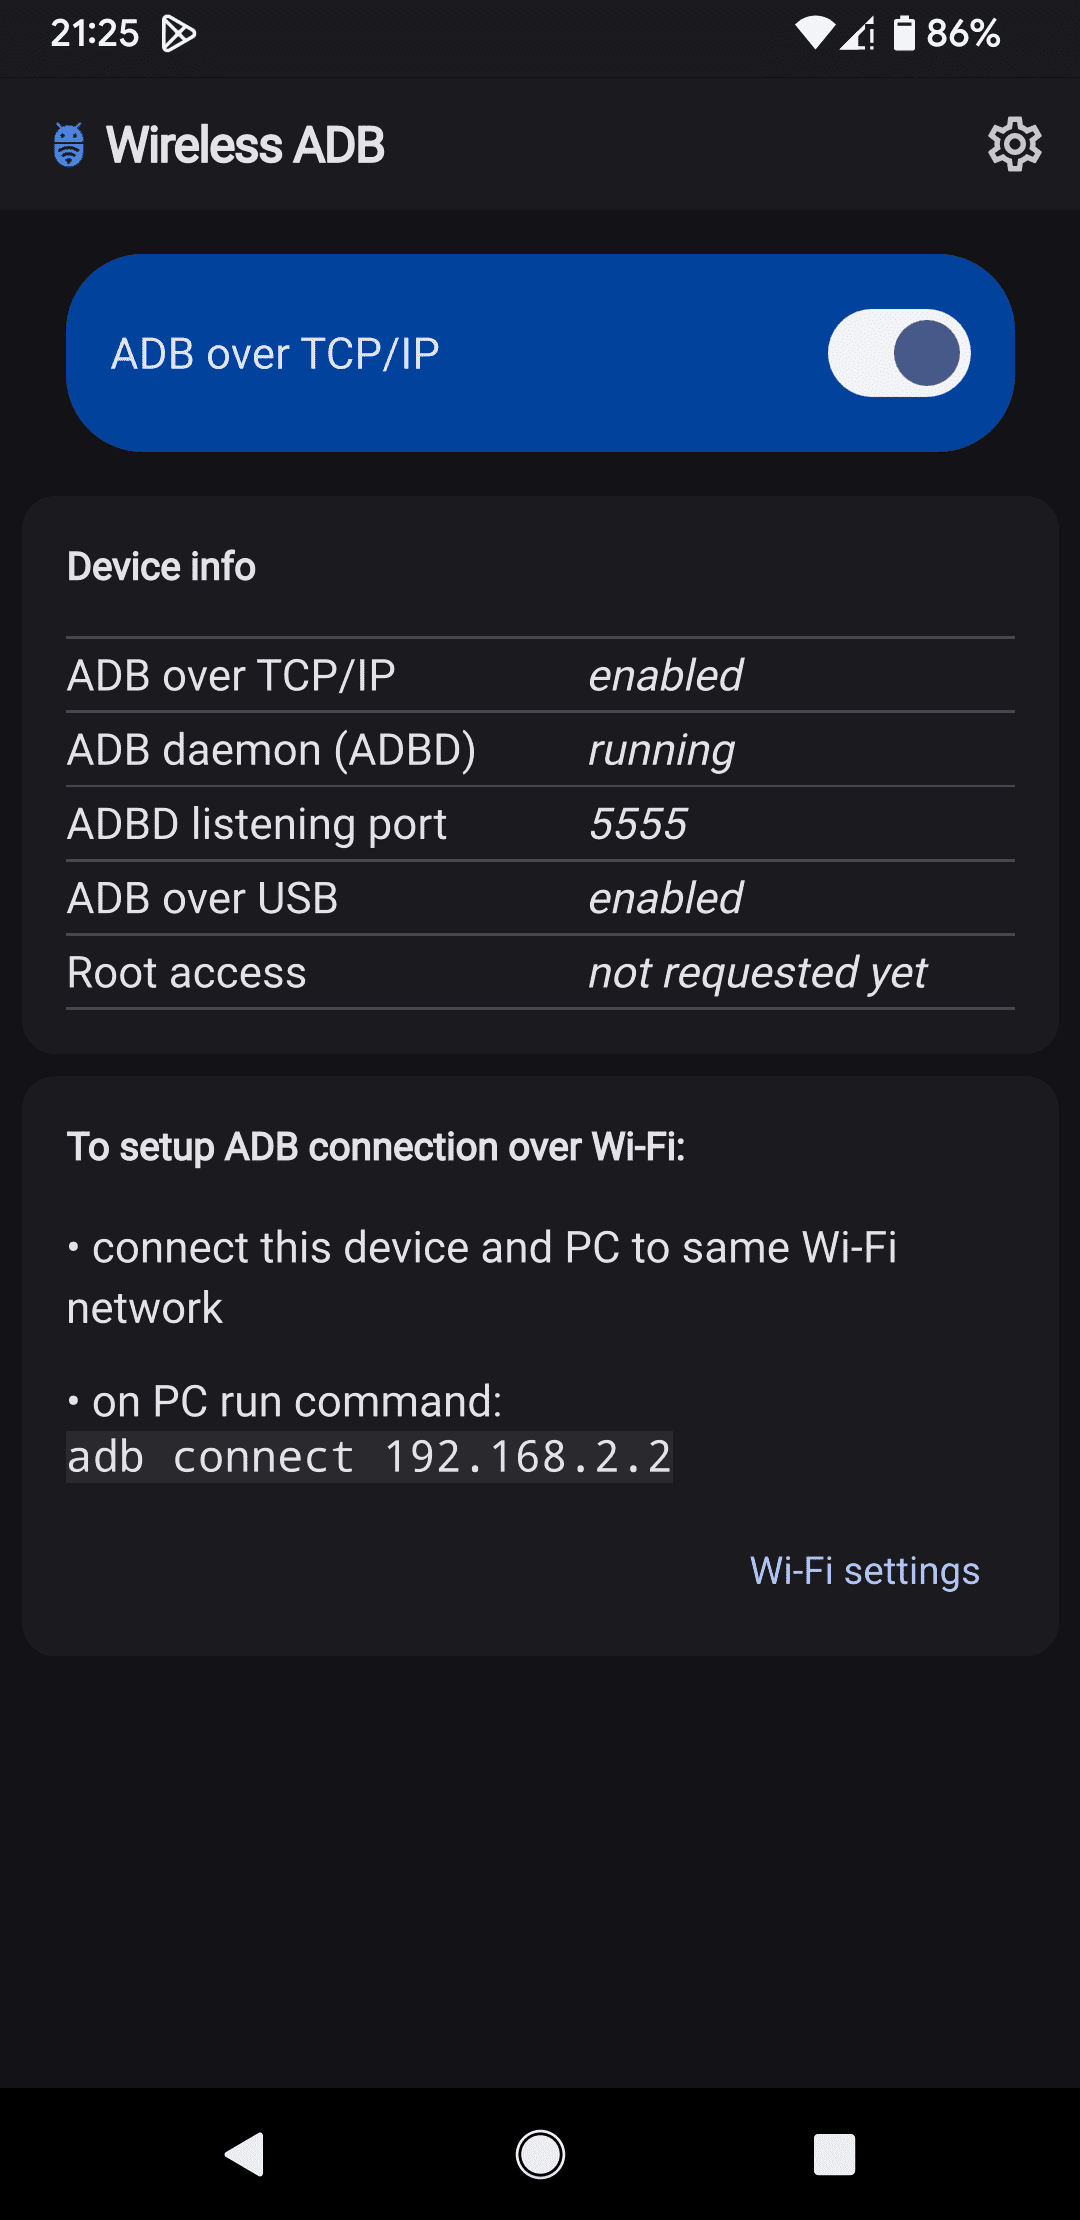
Task: Tap the Device info heading
Action: point(161,566)
